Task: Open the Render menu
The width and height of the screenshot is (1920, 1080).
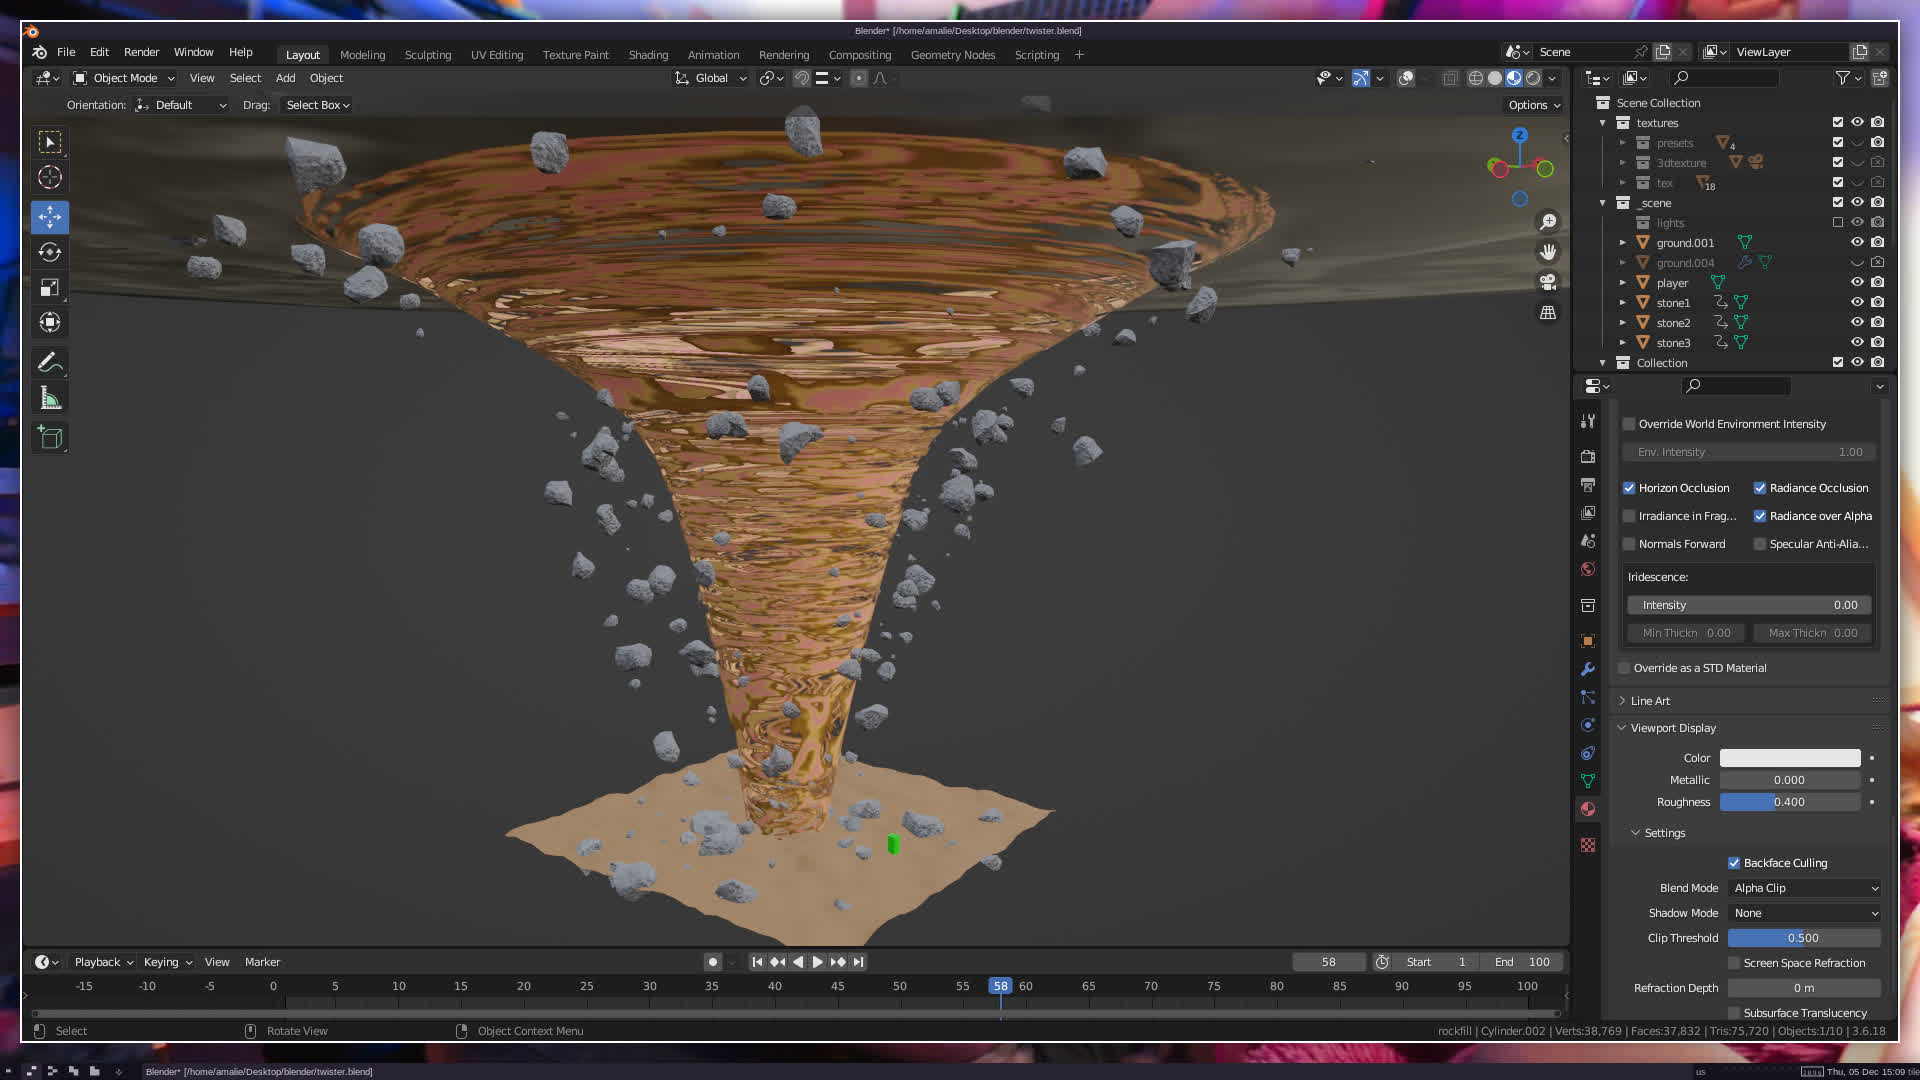Action: (x=141, y=52)
